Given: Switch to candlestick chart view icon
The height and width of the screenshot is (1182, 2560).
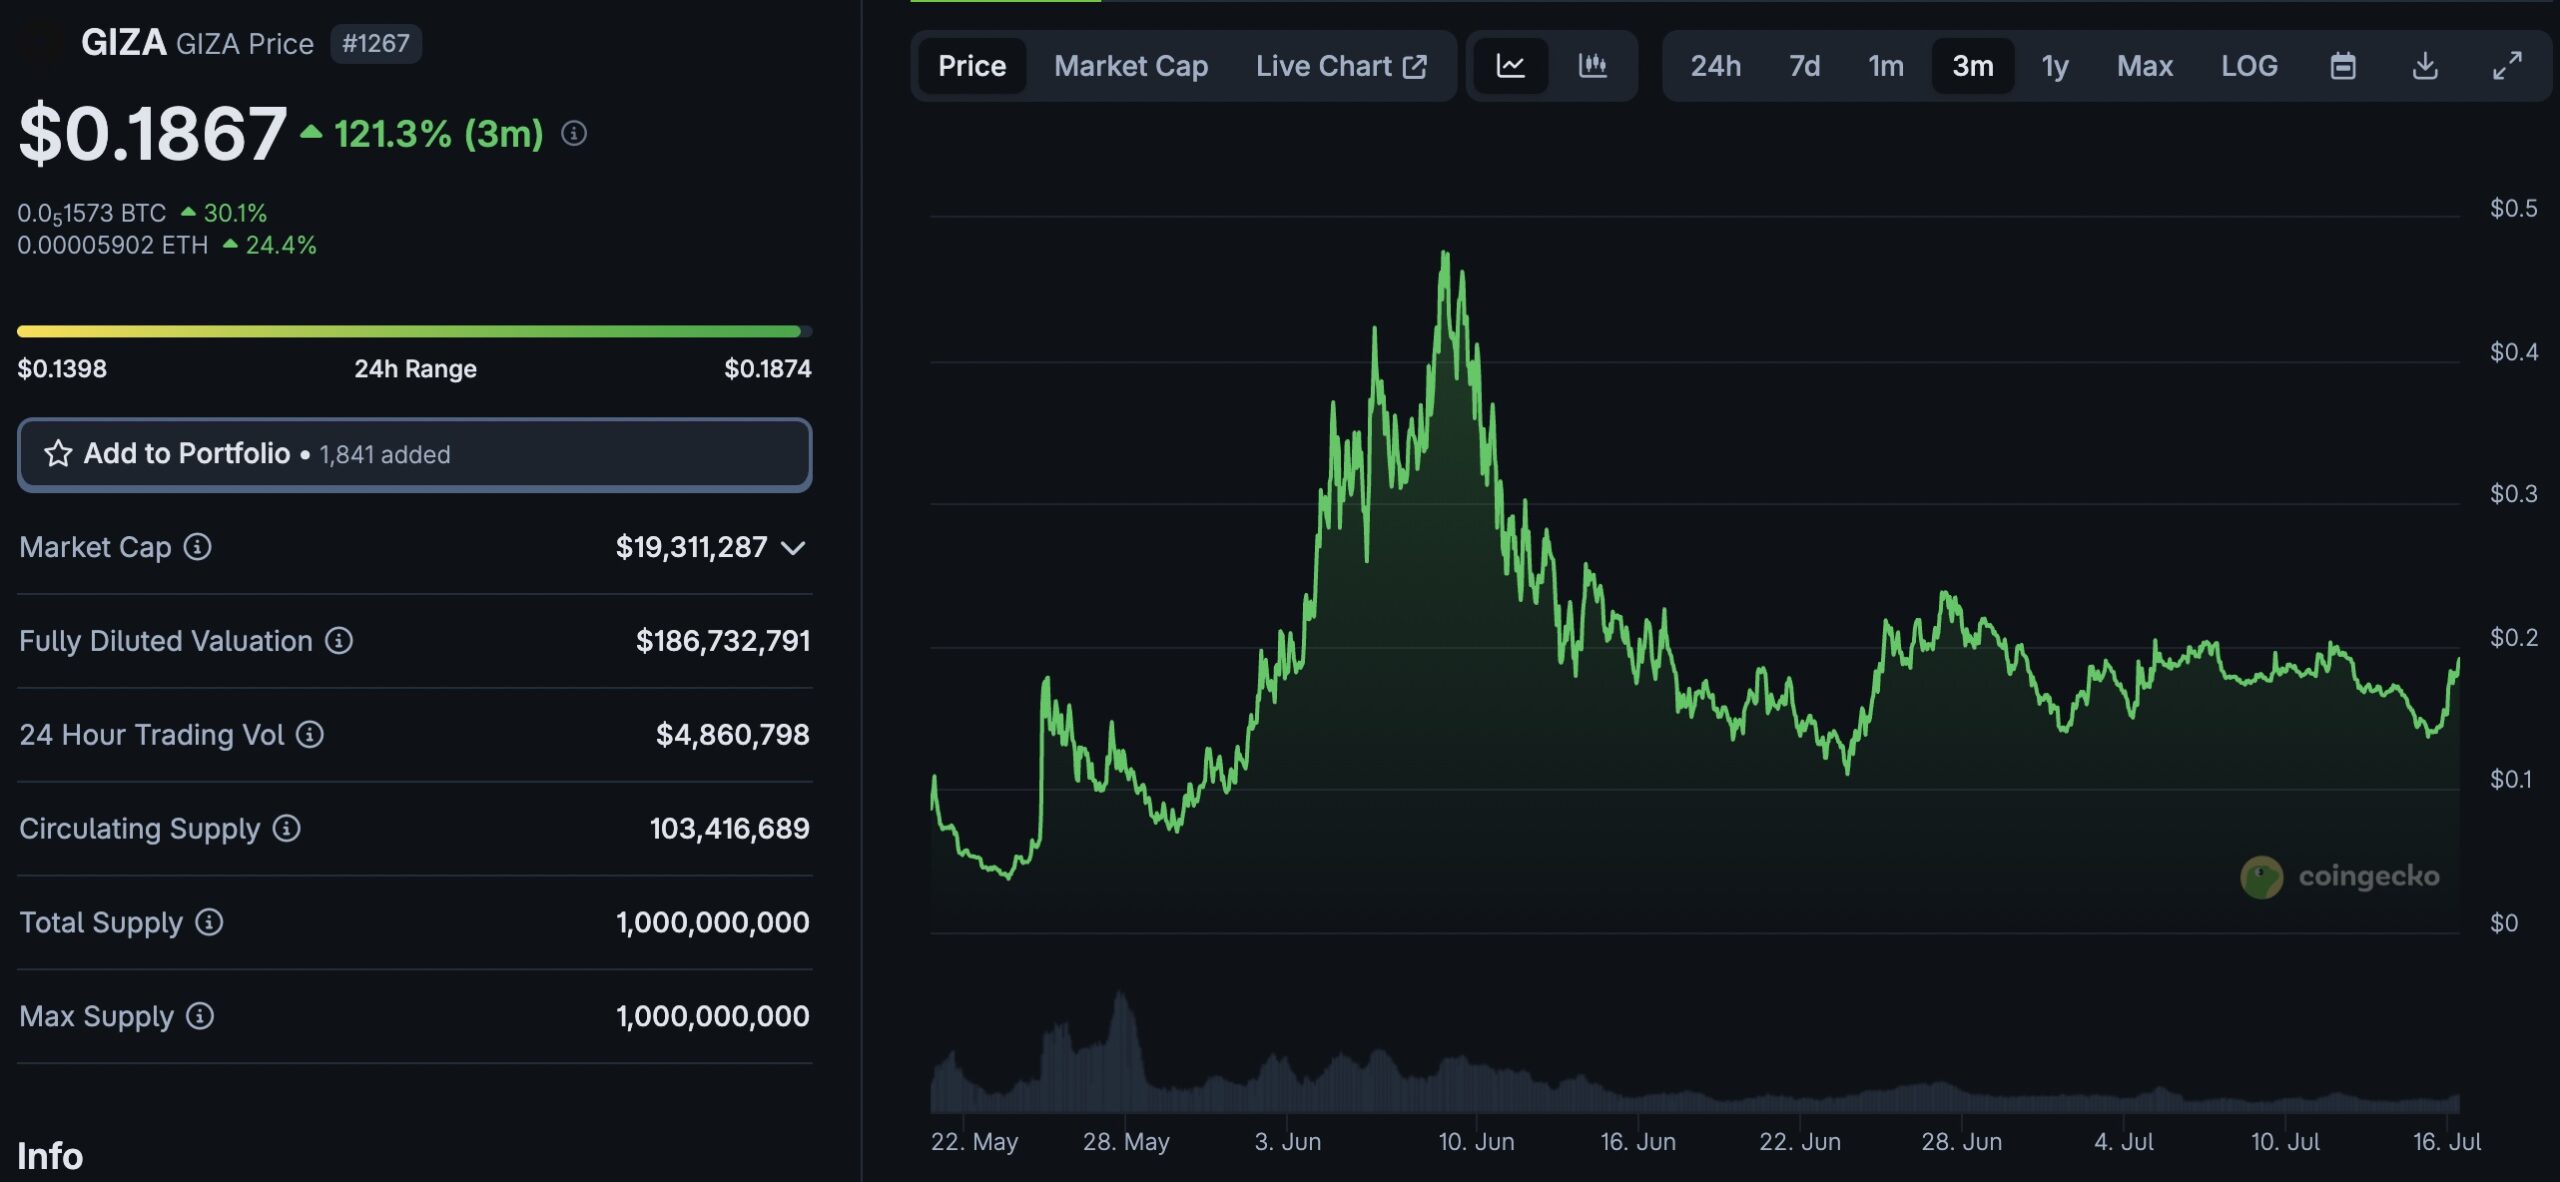Looking at the screenshot, I should pos(1593,66).
